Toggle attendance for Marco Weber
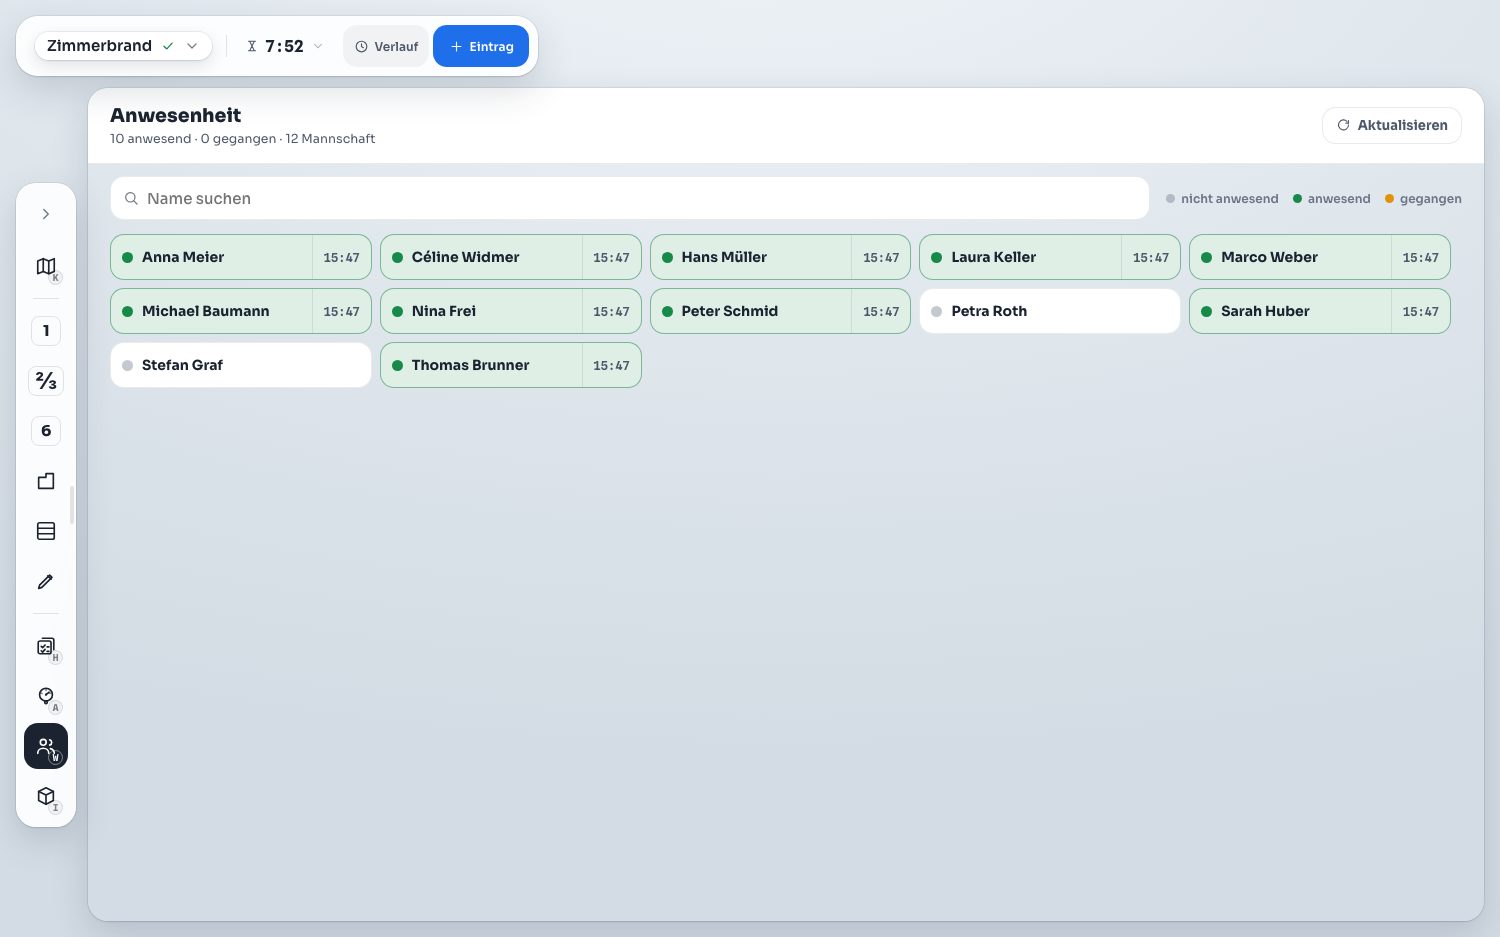This screenshot has width=1500, height=937. click(1290, 257)
